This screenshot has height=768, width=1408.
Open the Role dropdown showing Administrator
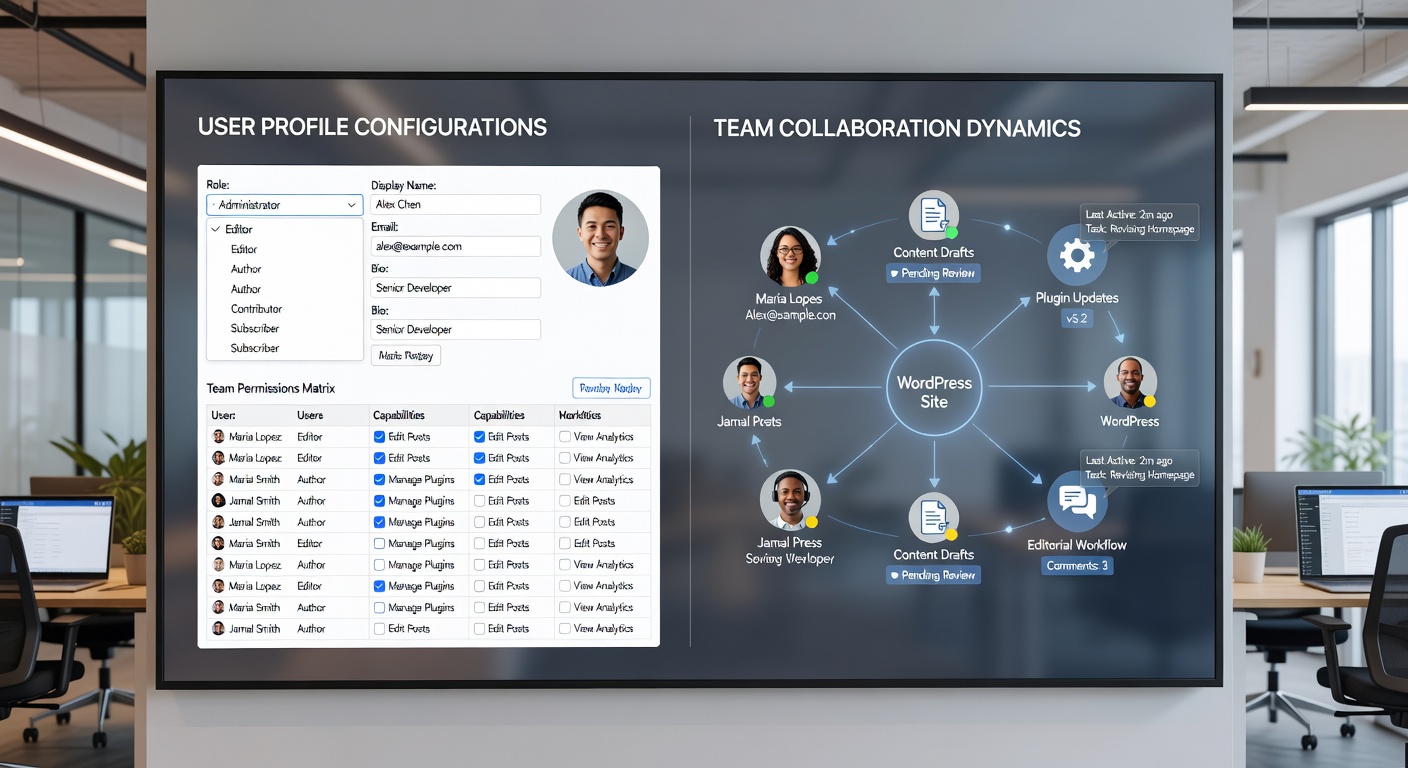click(284, 205)
